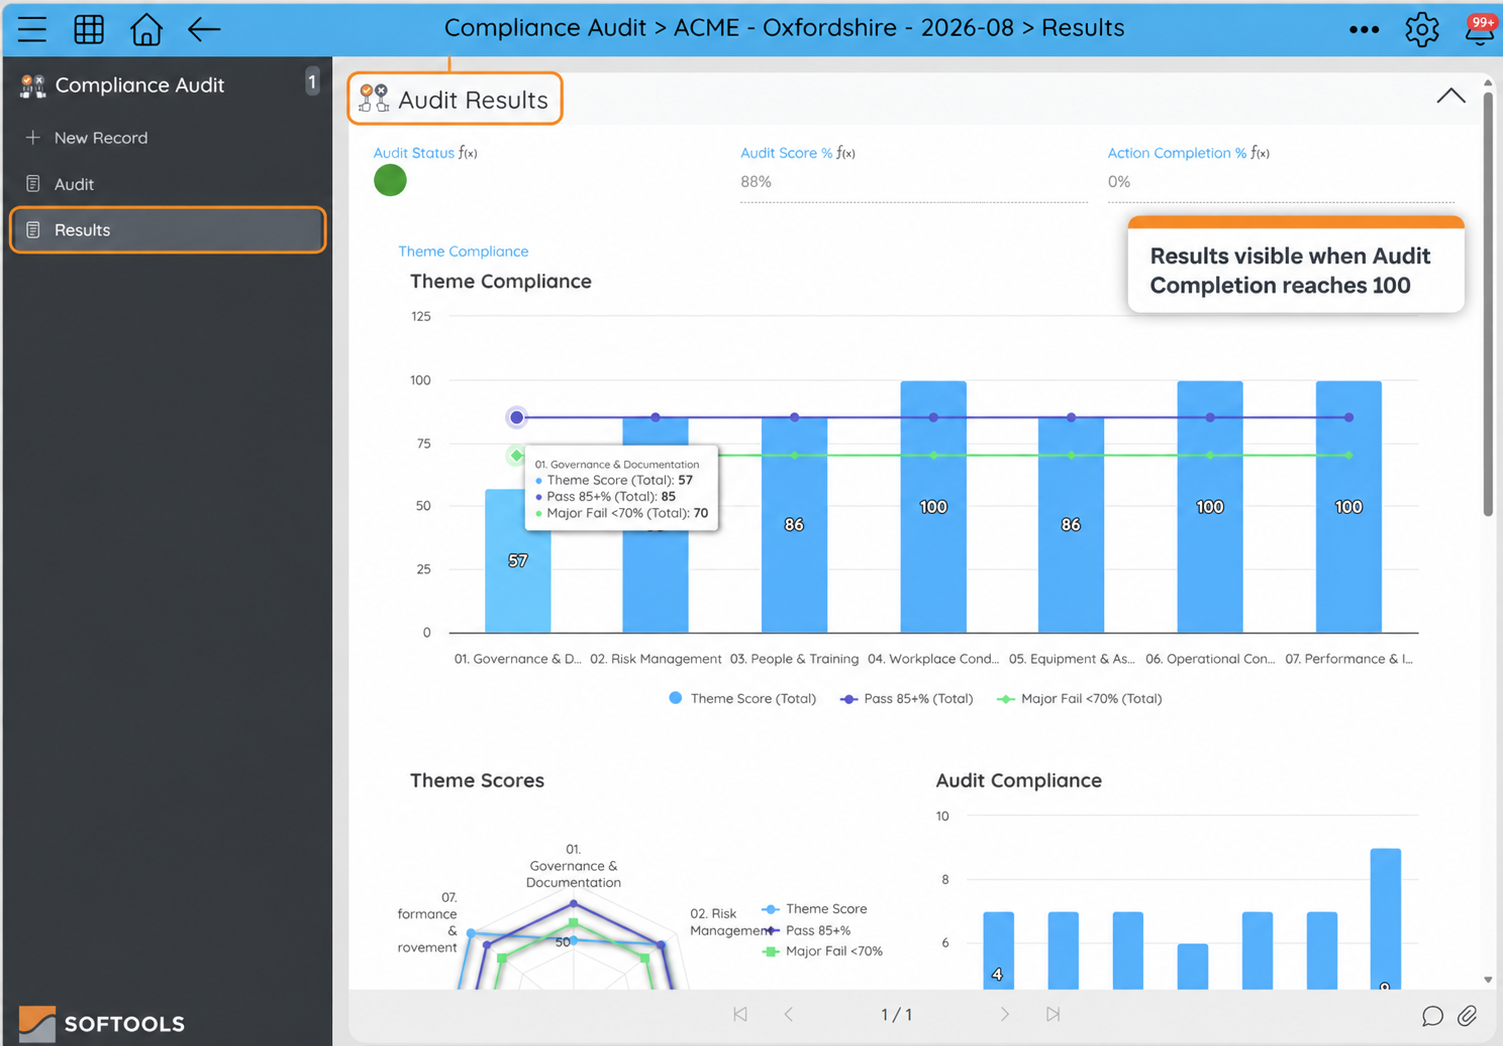Click the breadcrumb title in top bar
Viewport: 1503px width, 1046px height.
click(x=784, y=28)
